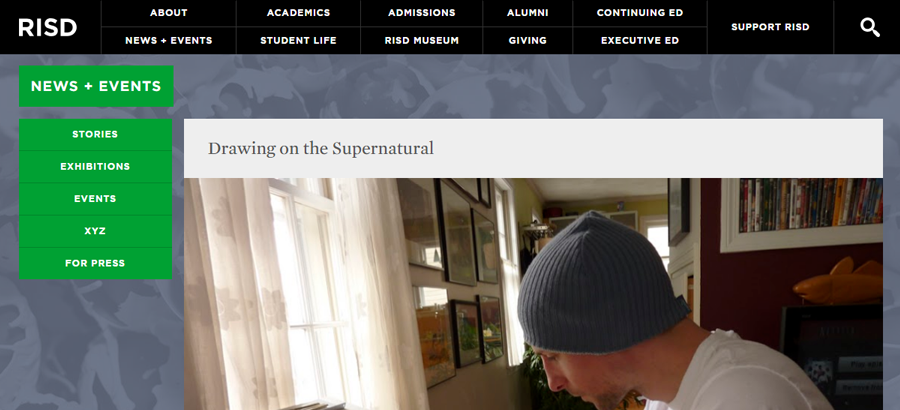Image resolution: width=900 pixels, height=410 pixels.
Task: Select Stories in the green sidebar
Action: coord(95,134)
